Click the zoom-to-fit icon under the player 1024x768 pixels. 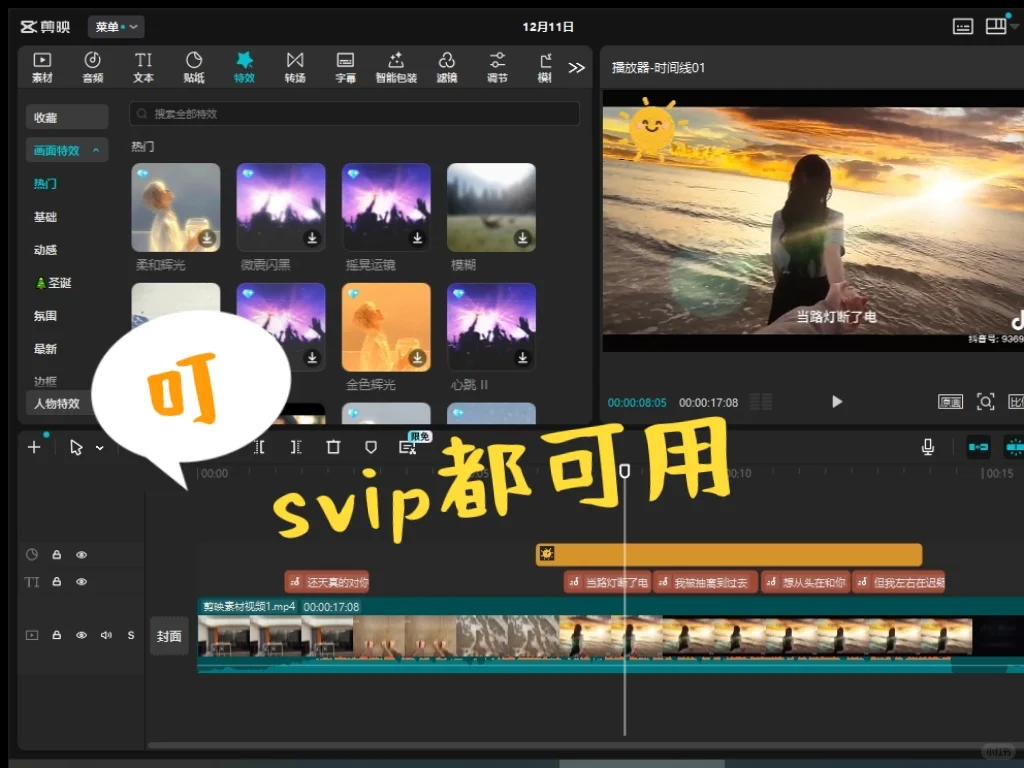click(x=985, y=401)
